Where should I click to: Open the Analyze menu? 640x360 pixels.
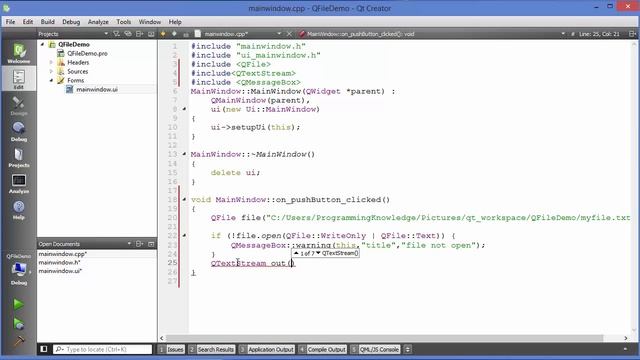point(98,22)
